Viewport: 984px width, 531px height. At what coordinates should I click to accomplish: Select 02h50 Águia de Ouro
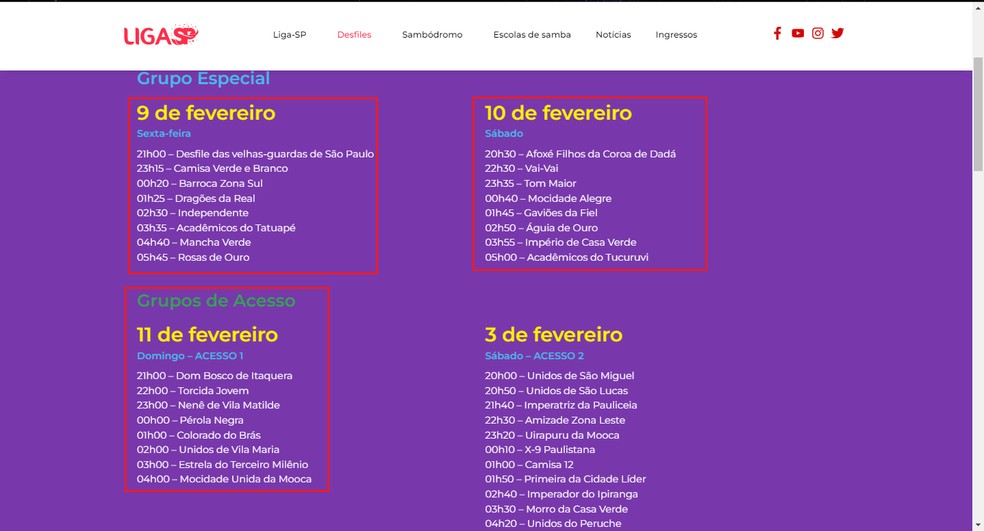click(541, 228)
